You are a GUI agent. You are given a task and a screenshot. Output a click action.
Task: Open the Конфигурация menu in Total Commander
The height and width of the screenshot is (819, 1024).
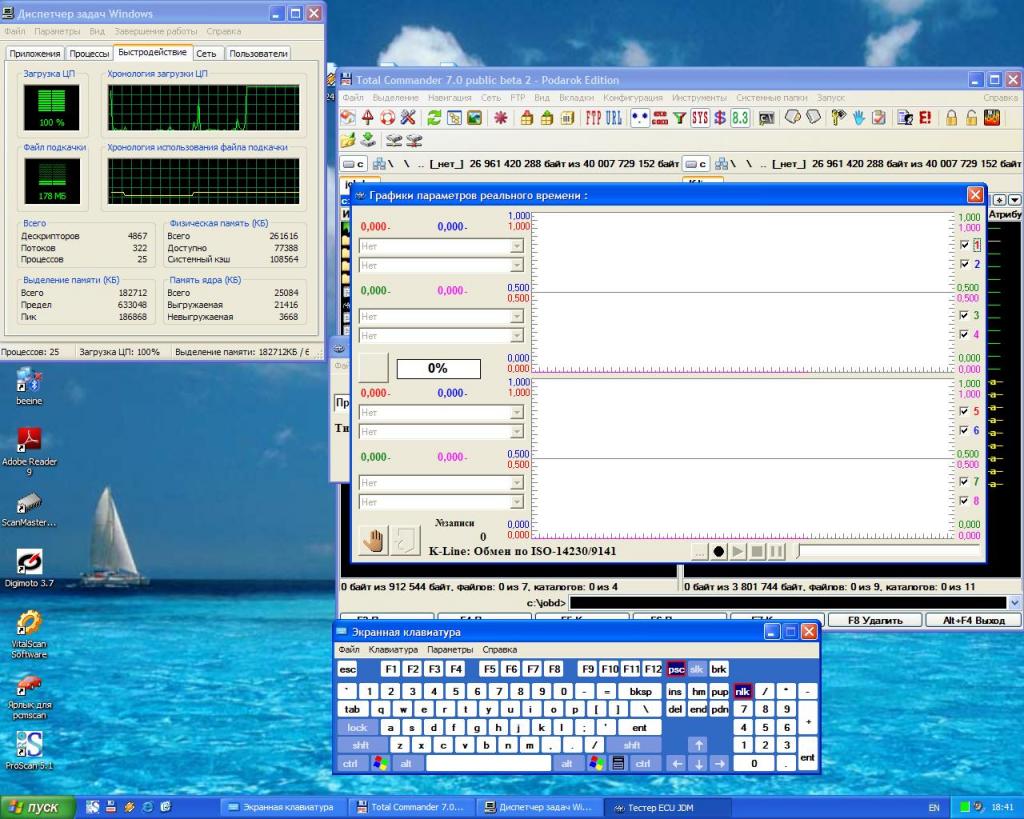pyautogui.click(x=632, y=98)
